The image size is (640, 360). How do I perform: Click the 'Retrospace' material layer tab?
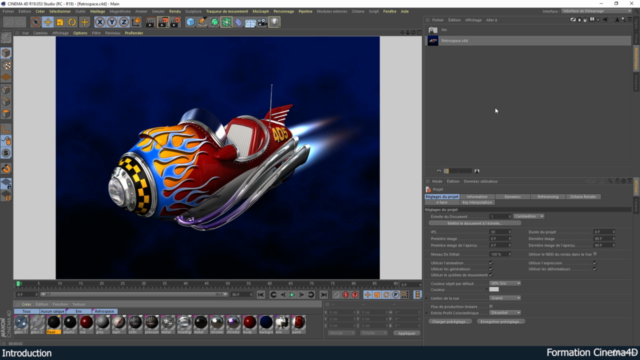tap(104, 311)
